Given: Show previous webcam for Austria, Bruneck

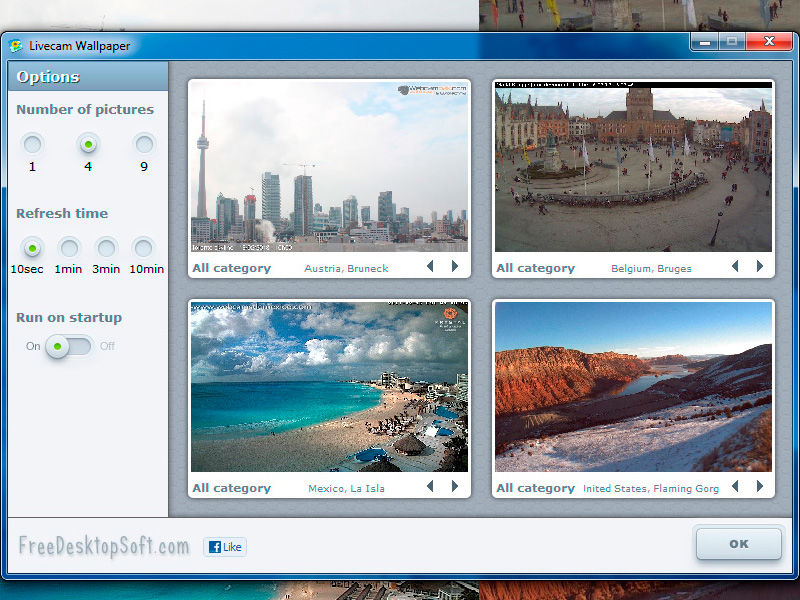Looking at the screenshot, I should [x=430, y=267].
